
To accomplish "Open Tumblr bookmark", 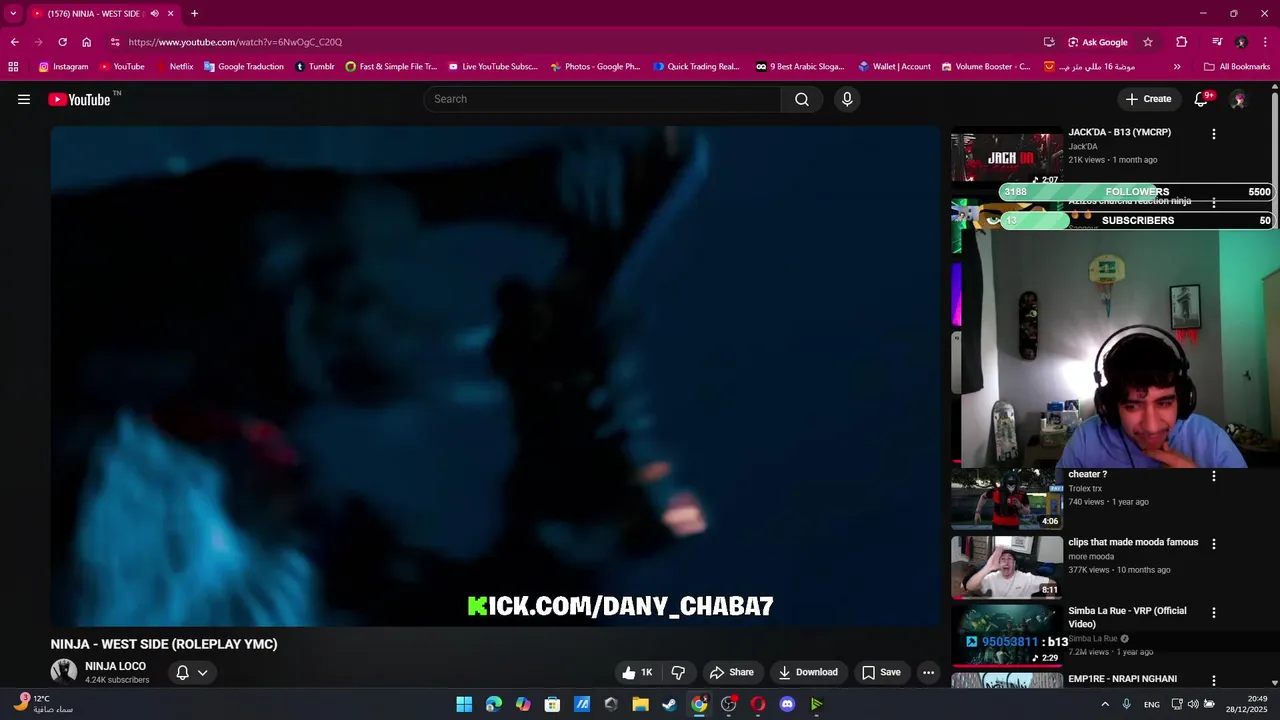I will coord(315,67).
